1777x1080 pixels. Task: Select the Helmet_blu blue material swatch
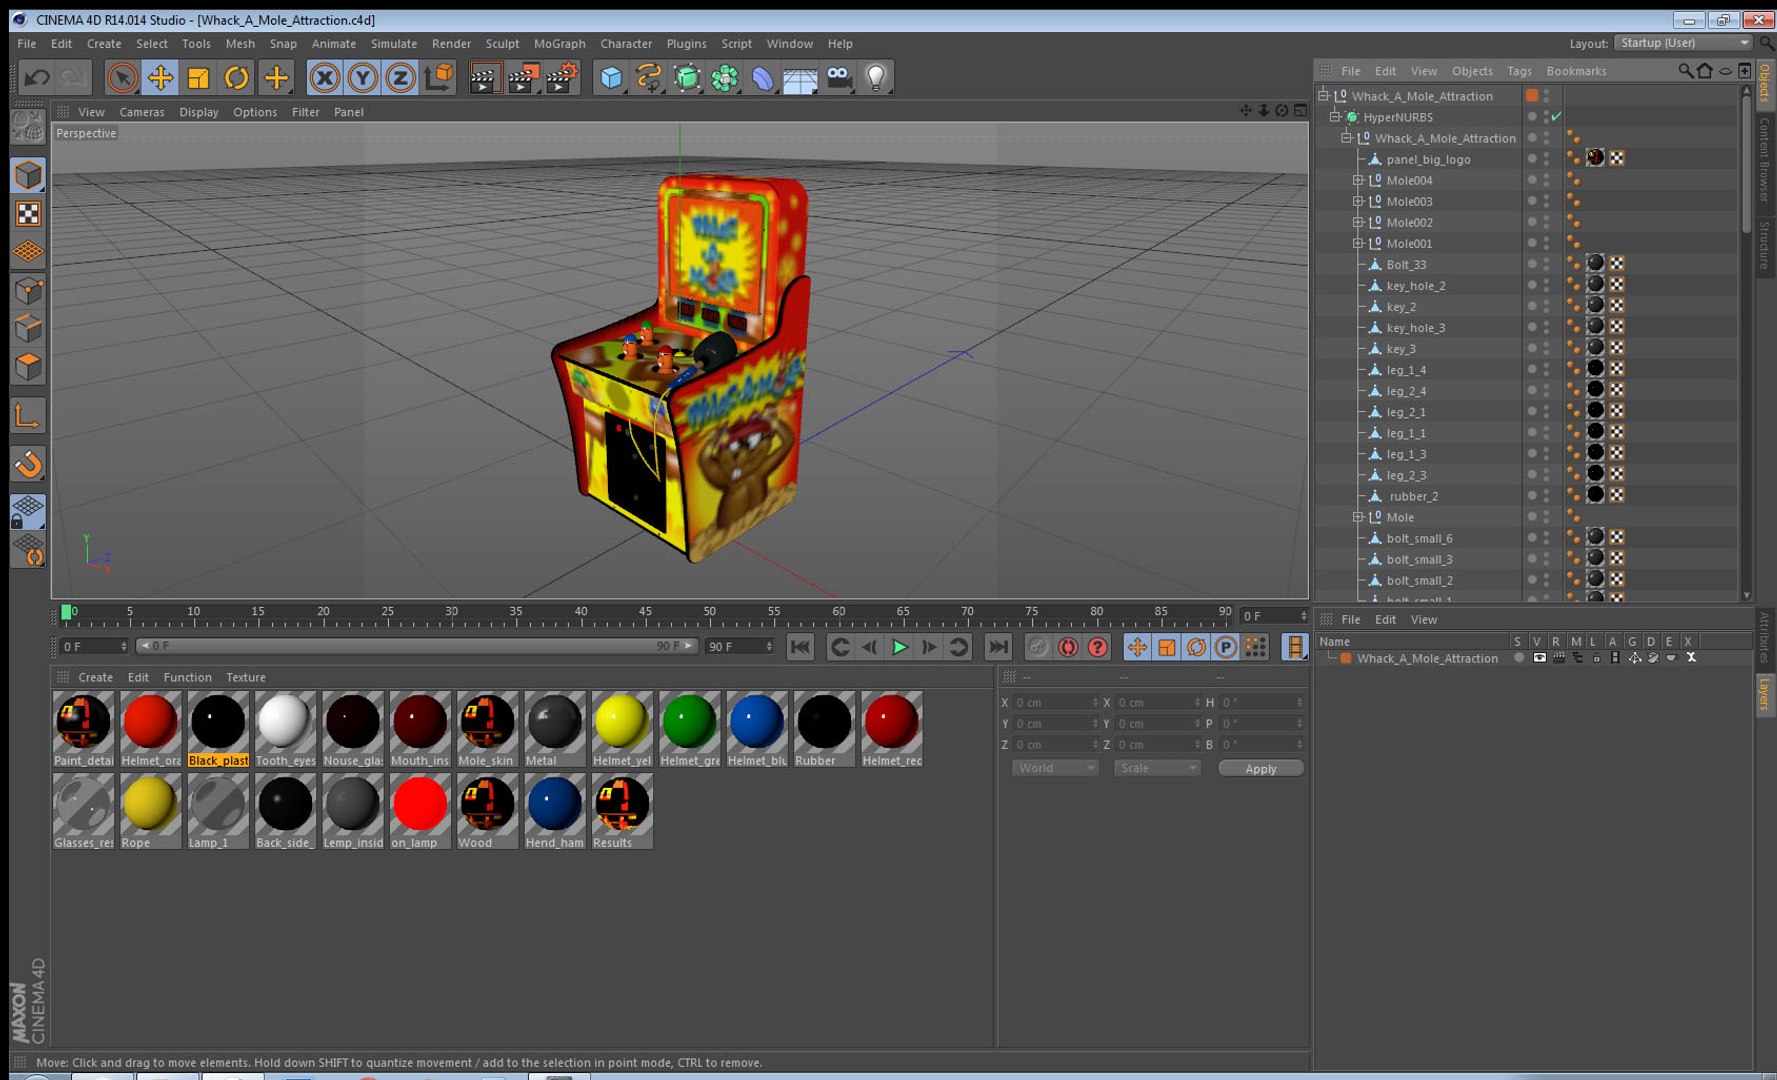(757, 729)
